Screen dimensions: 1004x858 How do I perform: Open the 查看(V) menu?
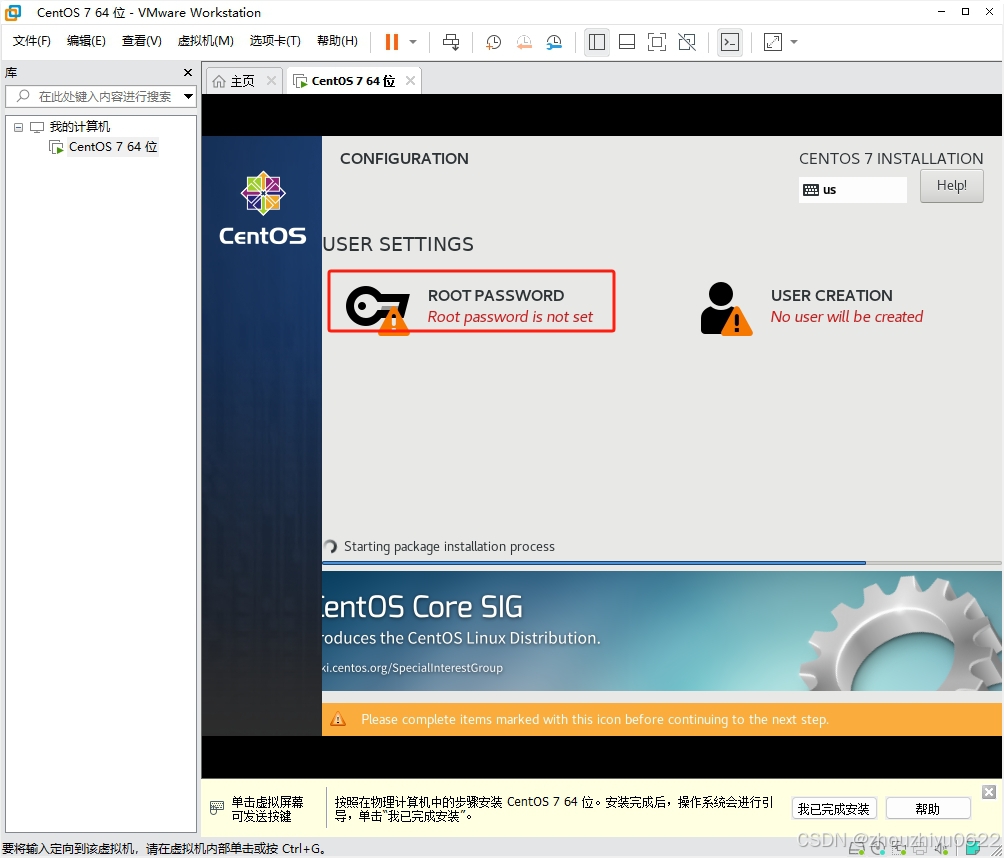point(142,41)
